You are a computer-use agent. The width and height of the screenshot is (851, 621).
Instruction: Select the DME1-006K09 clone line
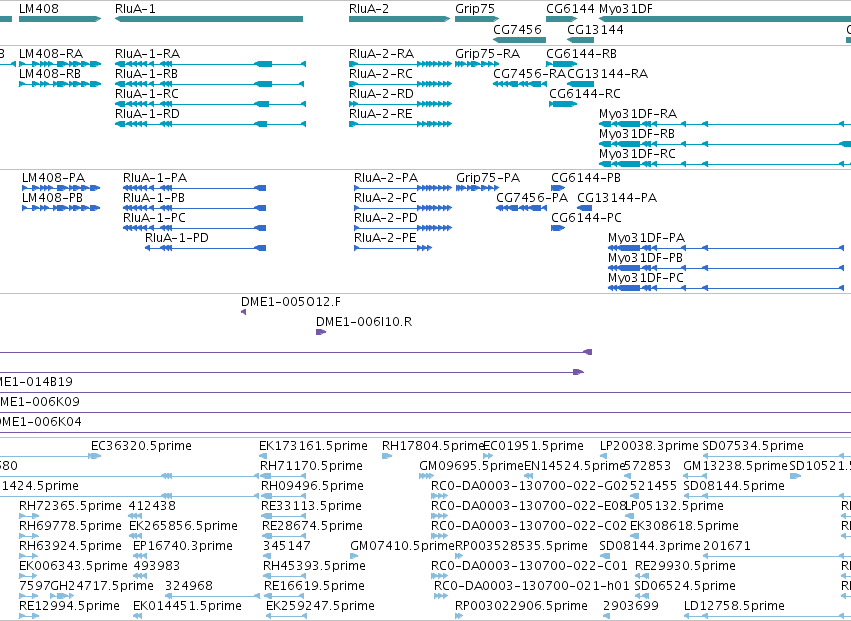(426, 412)
